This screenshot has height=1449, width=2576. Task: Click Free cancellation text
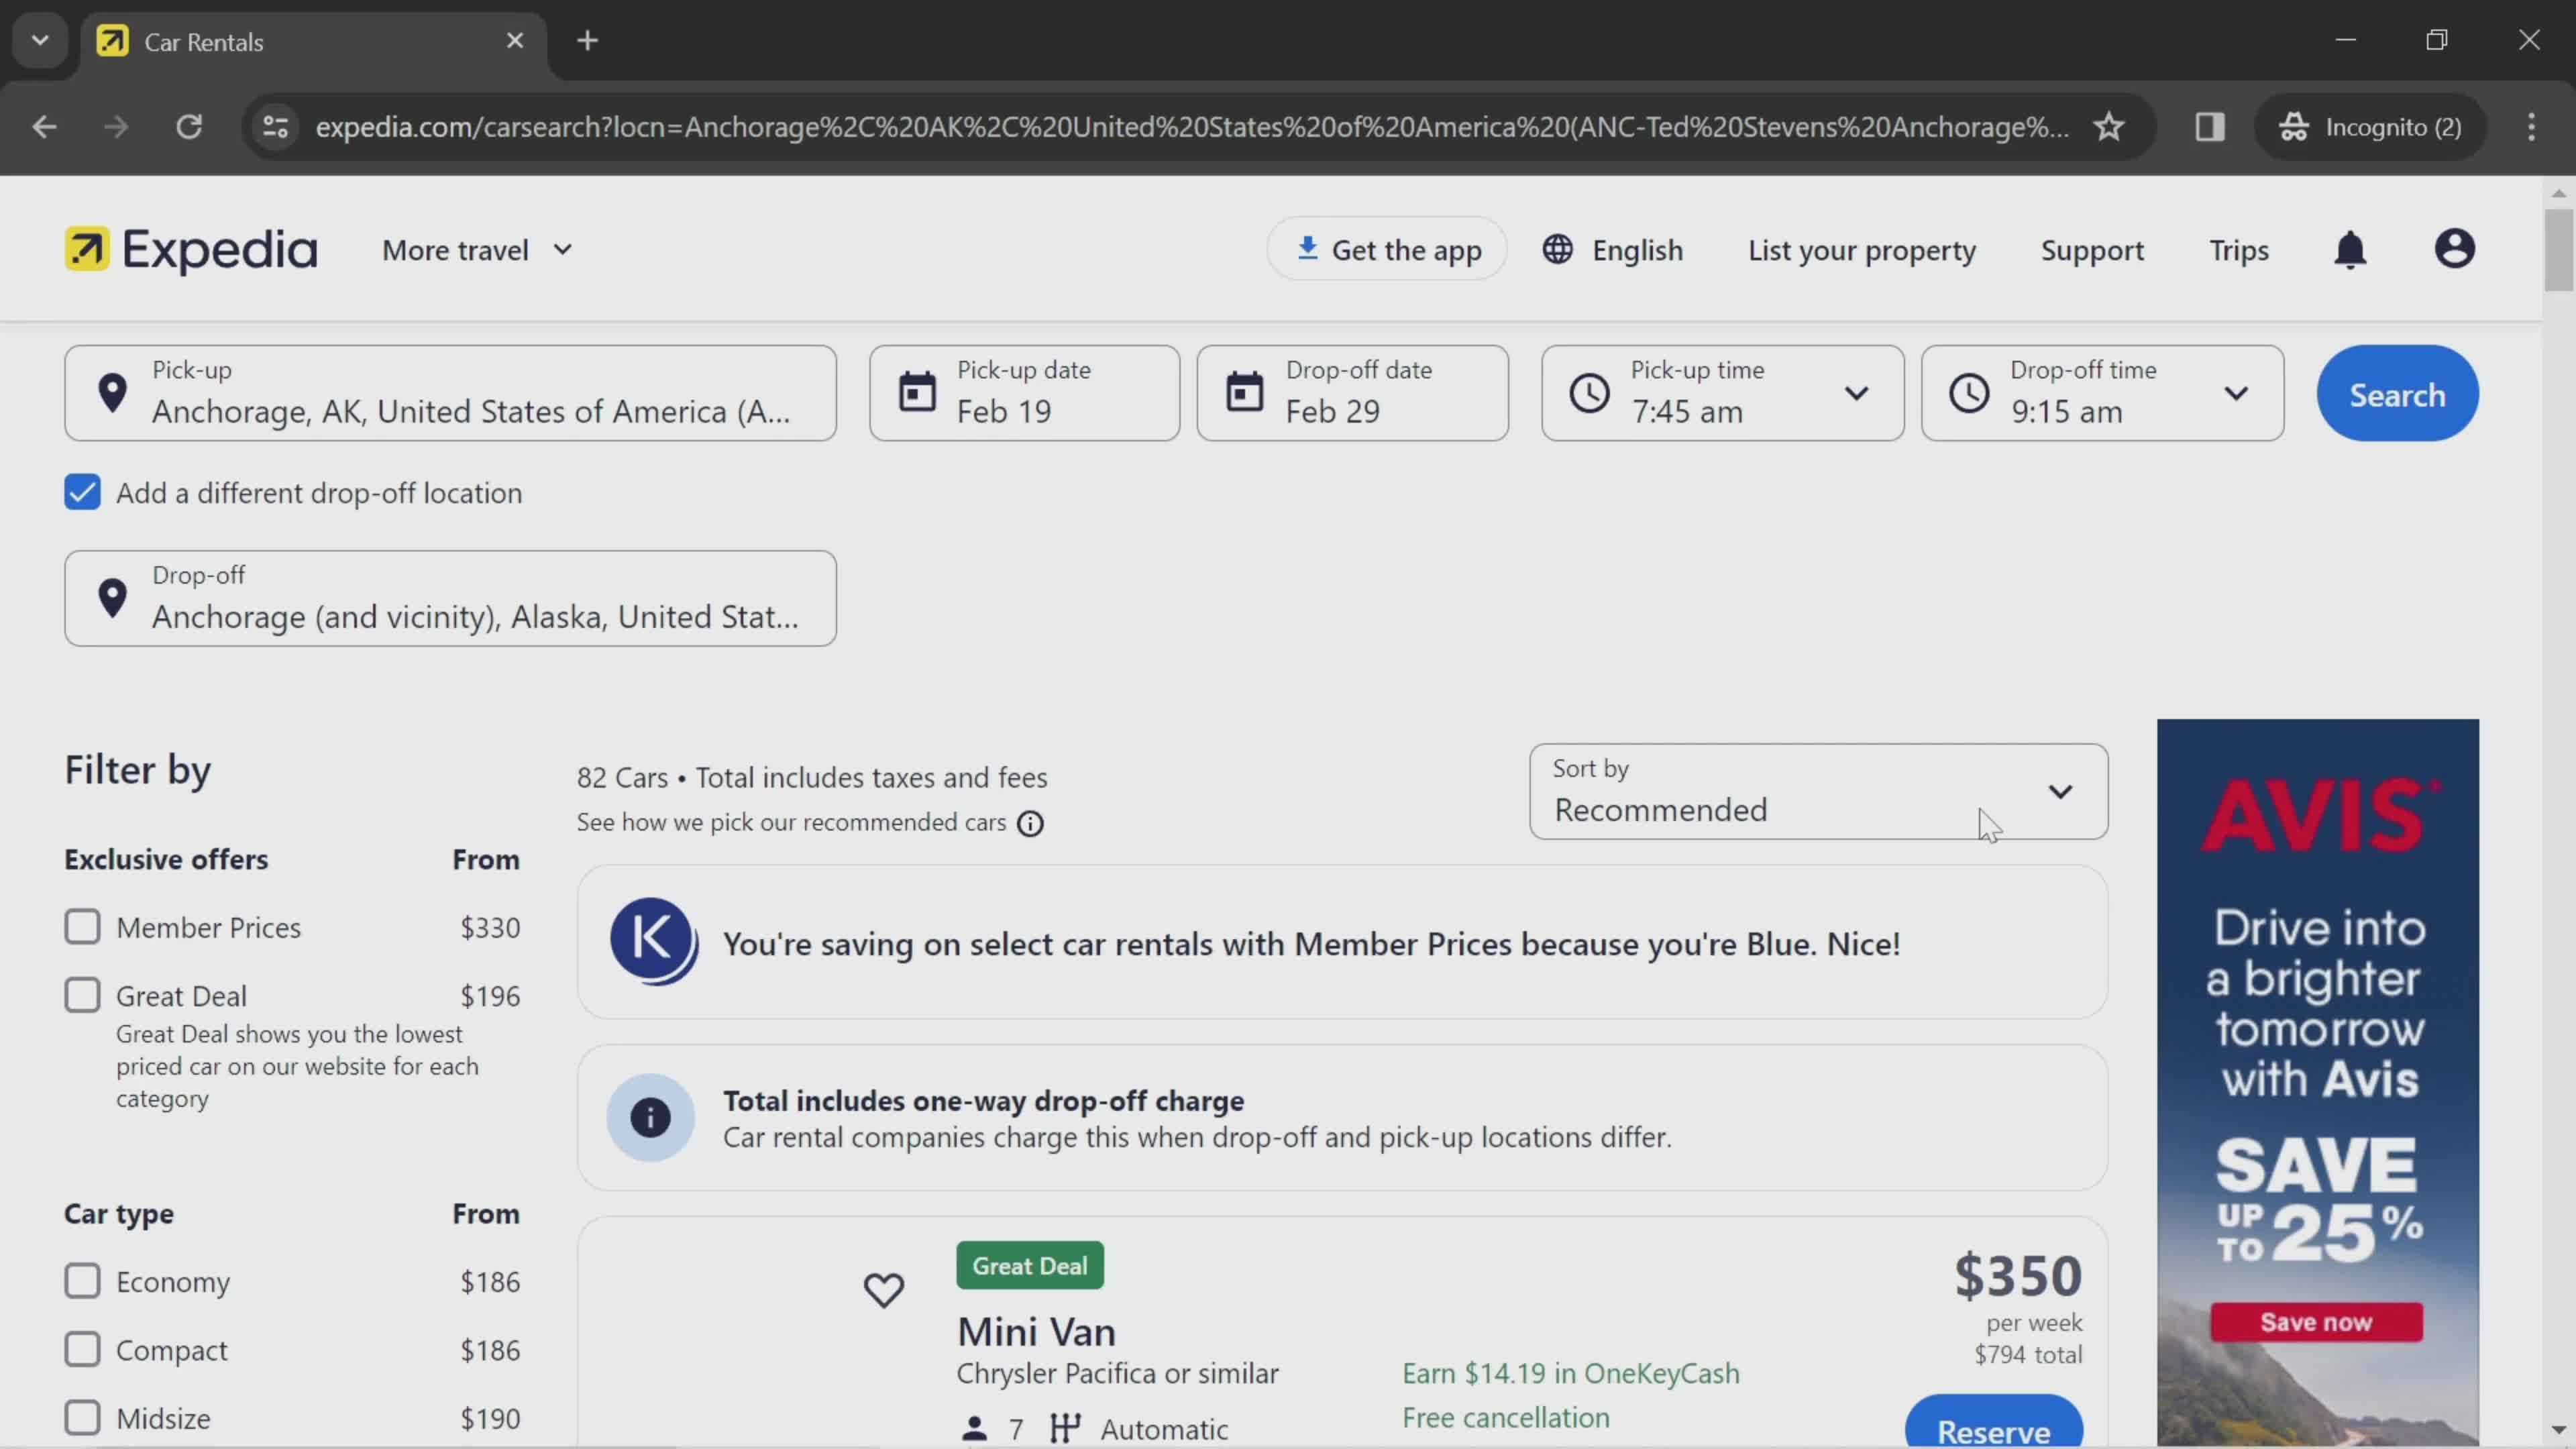(1506, 1417)
